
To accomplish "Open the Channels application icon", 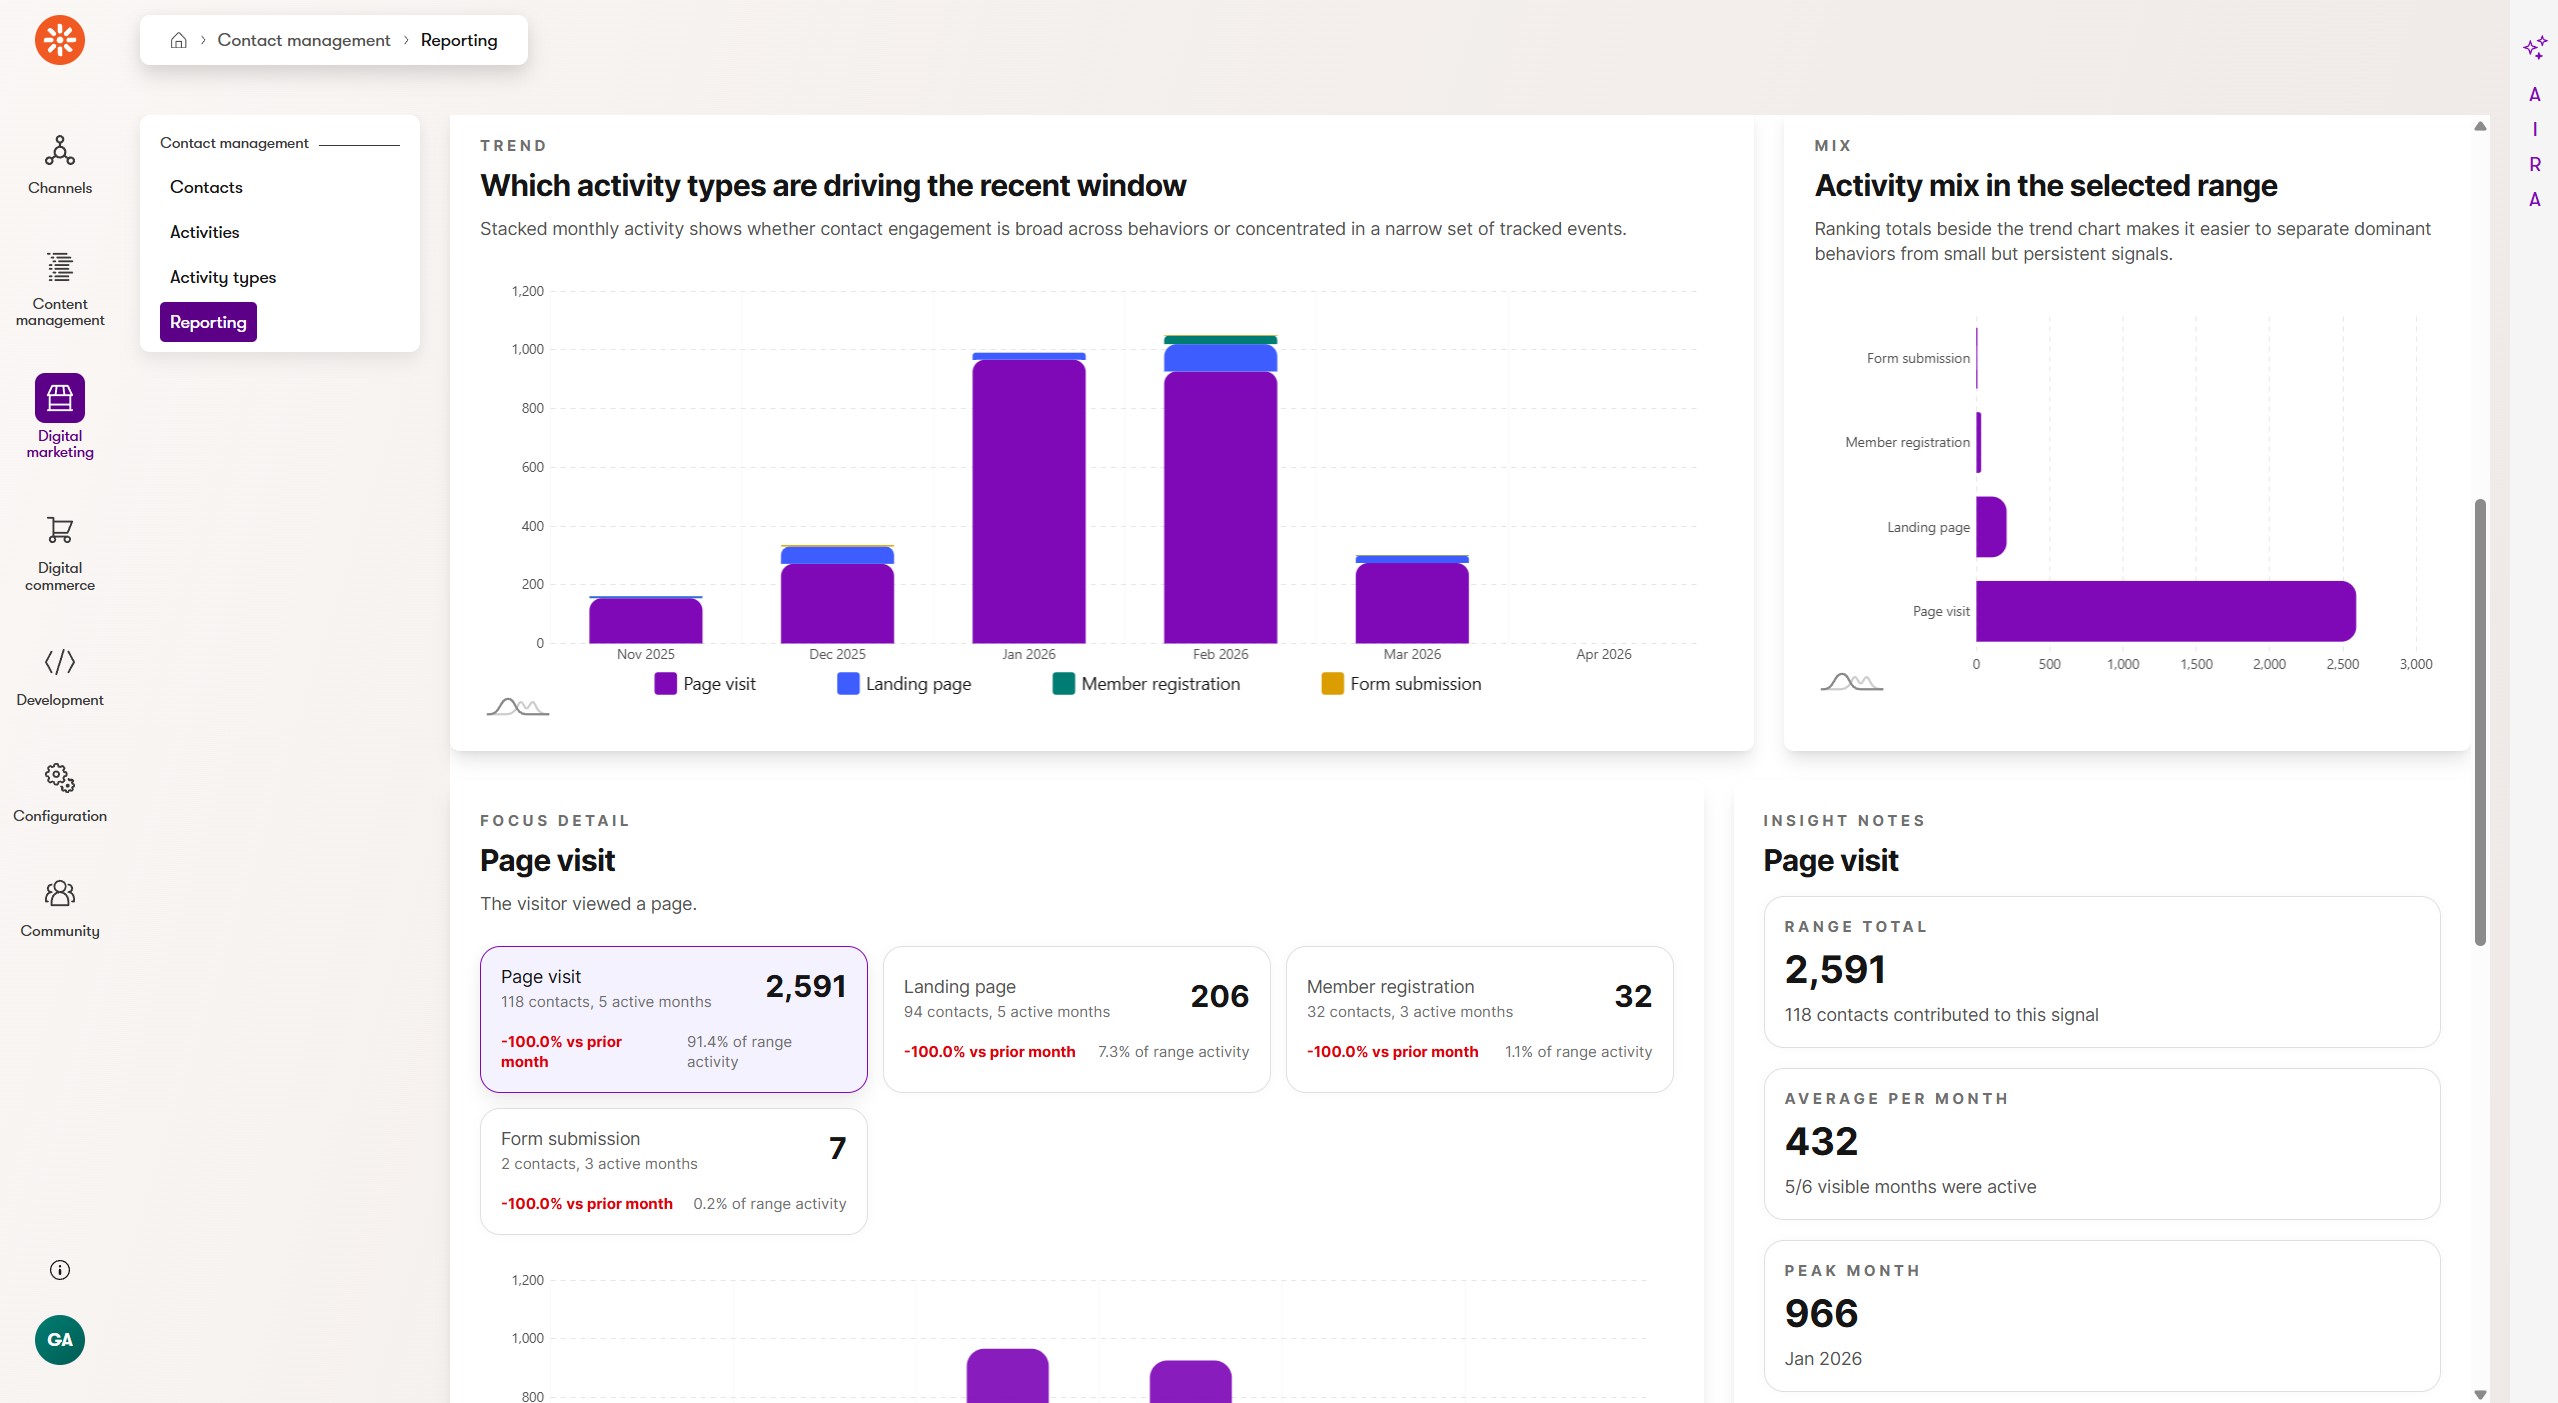I will 60,152.
